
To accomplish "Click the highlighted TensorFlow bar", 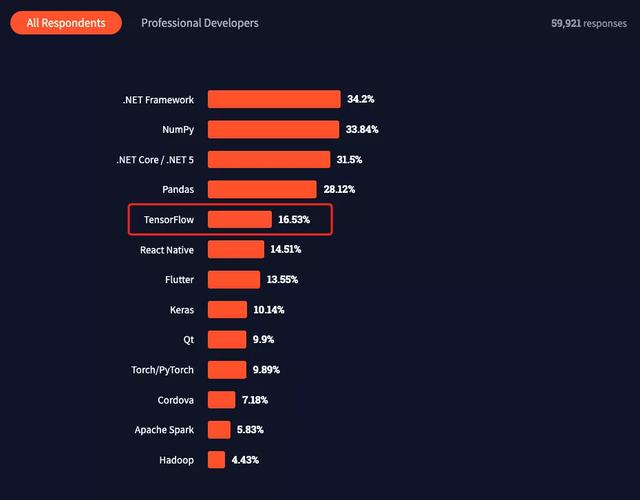I will 240,220.
